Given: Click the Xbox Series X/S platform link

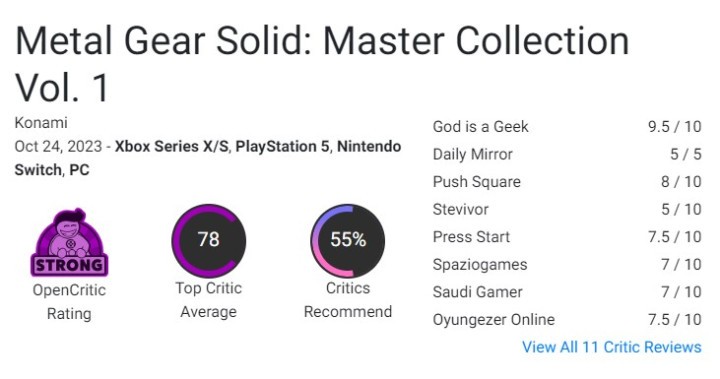Looking at the screenshot, I should coord(172,147).
